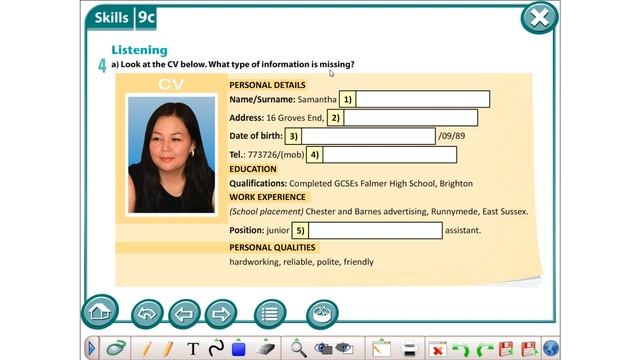Click the eye with white screen icon

pyautogui.click(x=344, y=348)
